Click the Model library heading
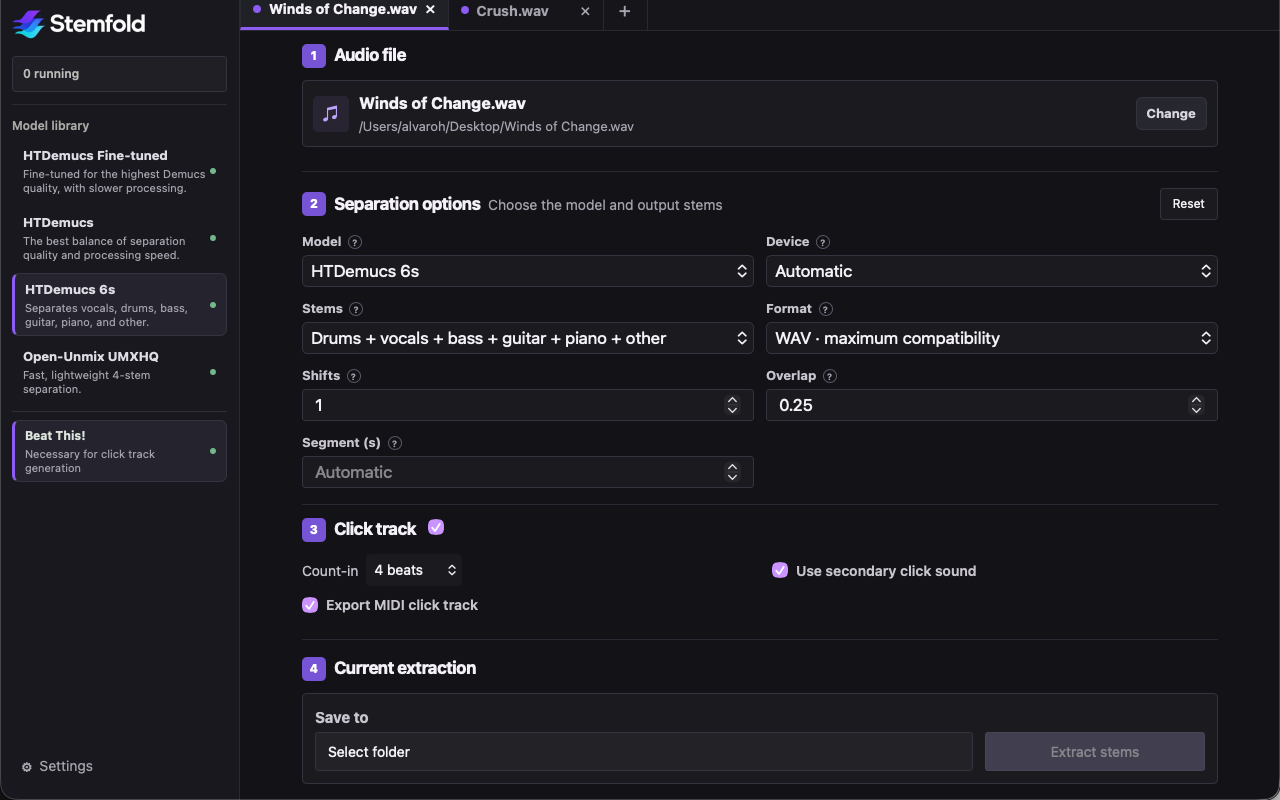This screenshot has height=800, width=1280. tap(51, 126)
